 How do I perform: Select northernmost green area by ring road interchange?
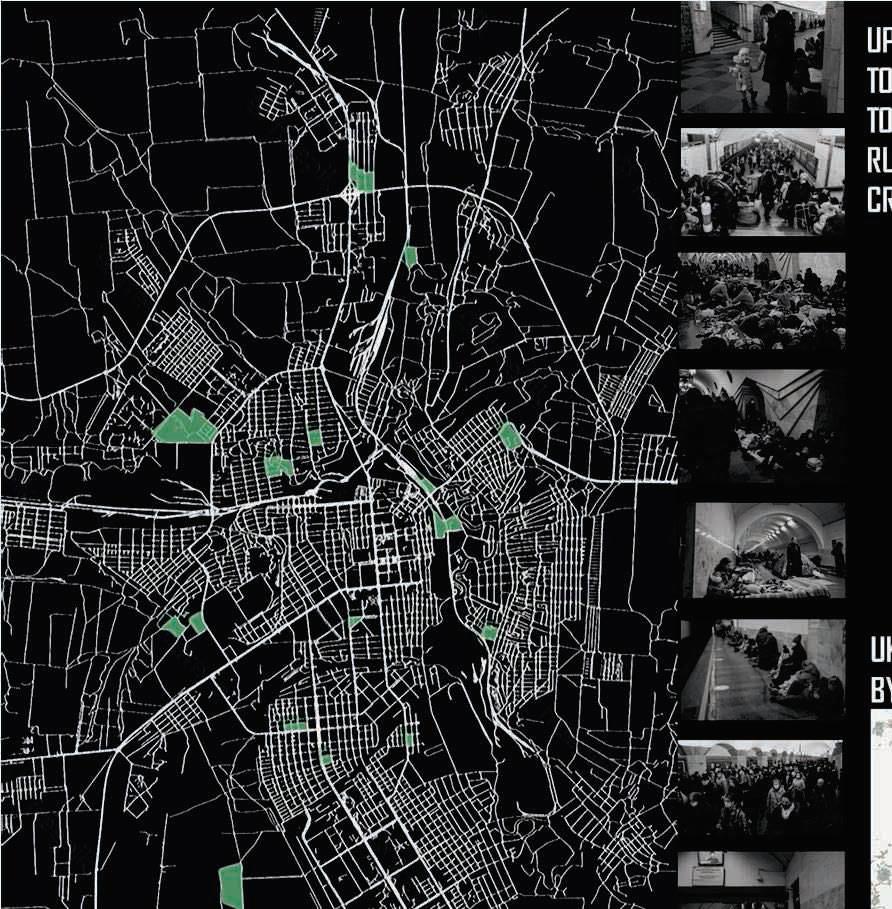point(361,177)
